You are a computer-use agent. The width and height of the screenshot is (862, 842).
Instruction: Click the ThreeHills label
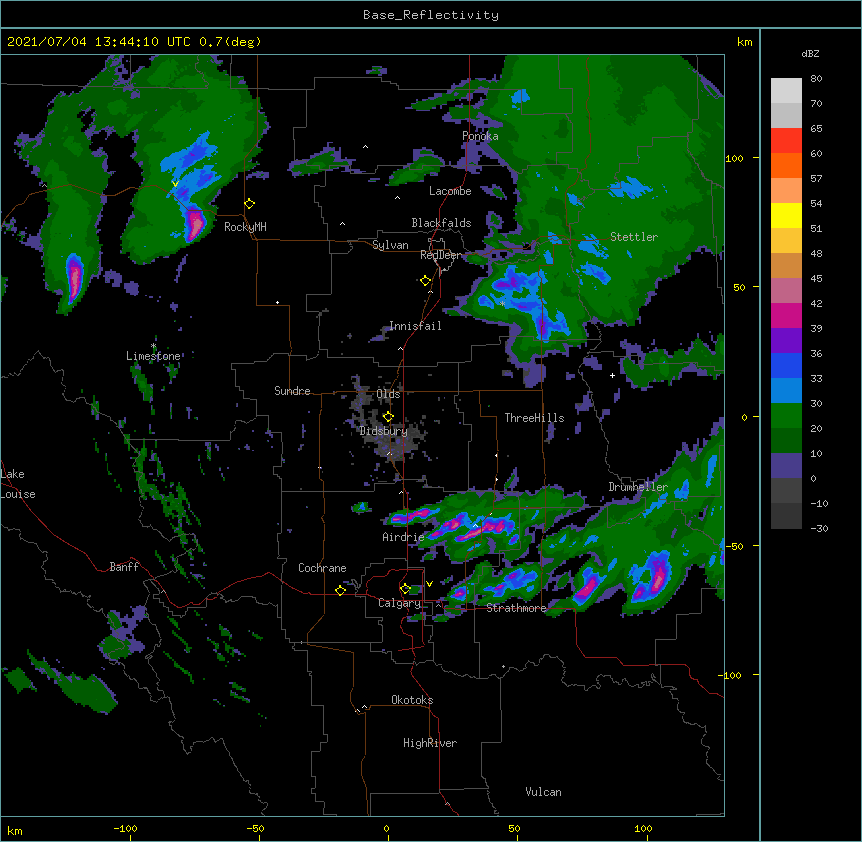pyautogui.click(x=534, y=418)
